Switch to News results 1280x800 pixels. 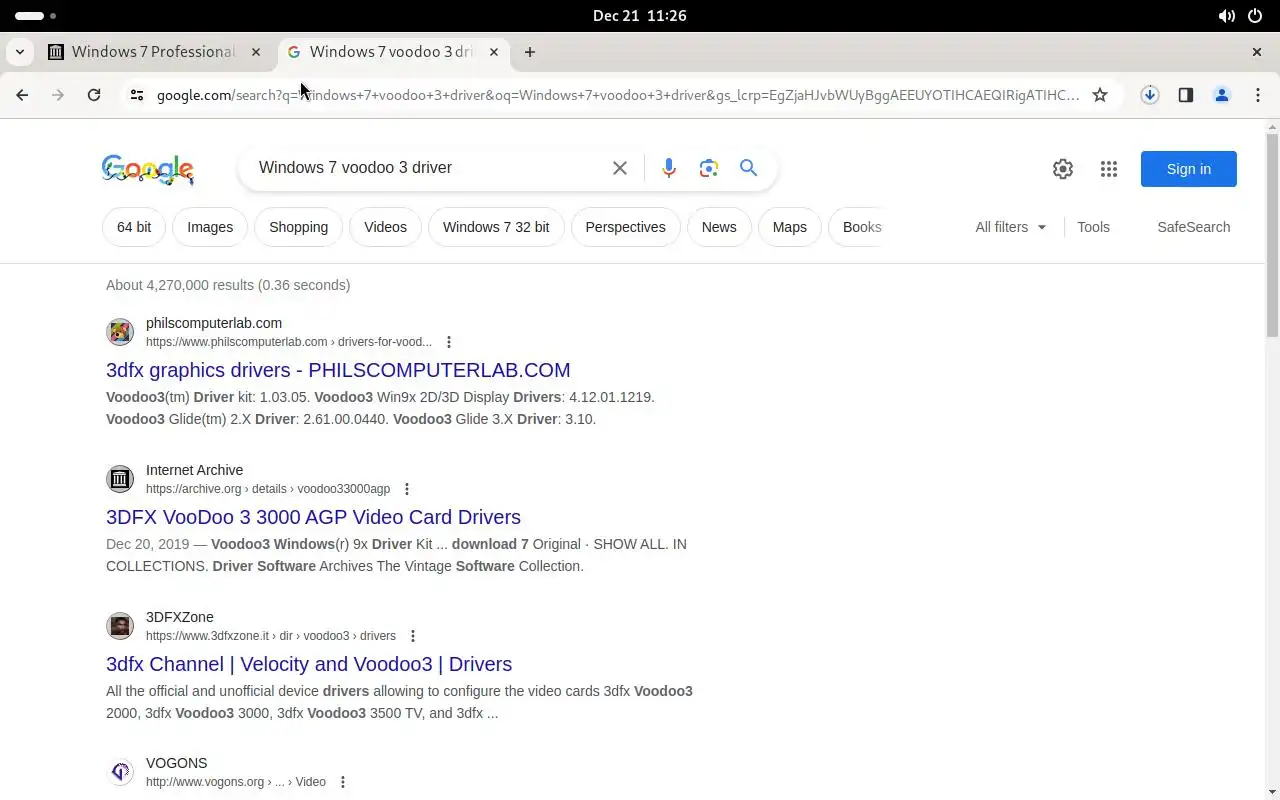[719, 227]
